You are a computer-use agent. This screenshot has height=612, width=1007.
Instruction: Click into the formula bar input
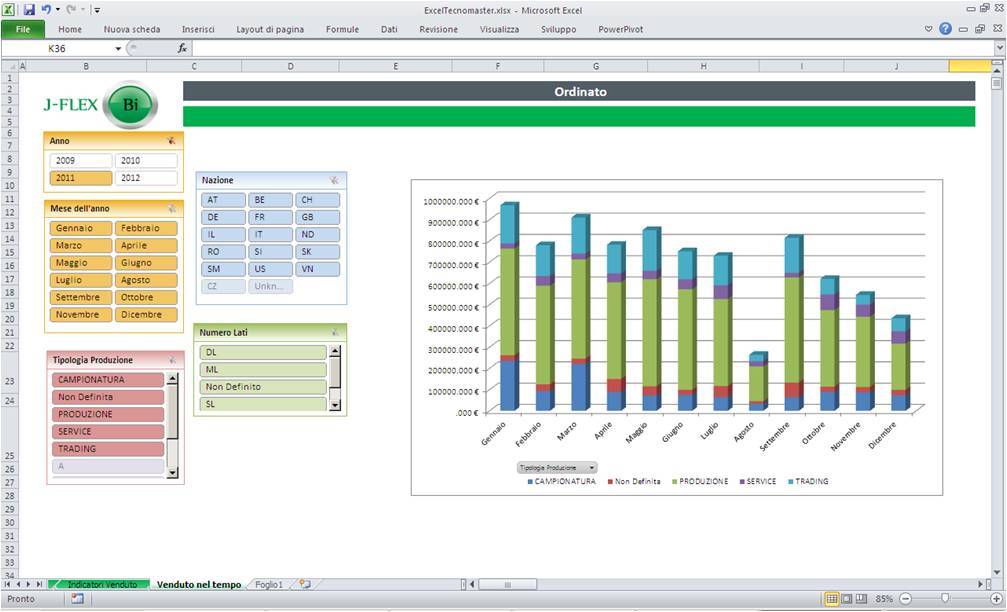click(592, 48)
